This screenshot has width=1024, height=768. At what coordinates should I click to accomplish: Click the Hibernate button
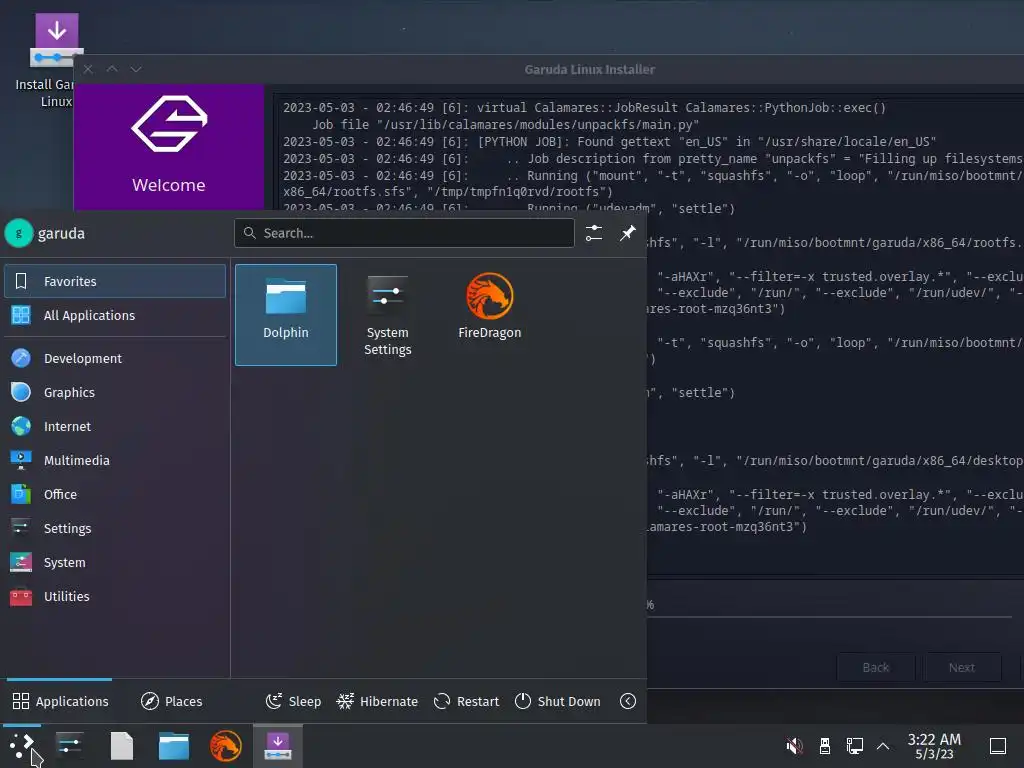point(377,701)
